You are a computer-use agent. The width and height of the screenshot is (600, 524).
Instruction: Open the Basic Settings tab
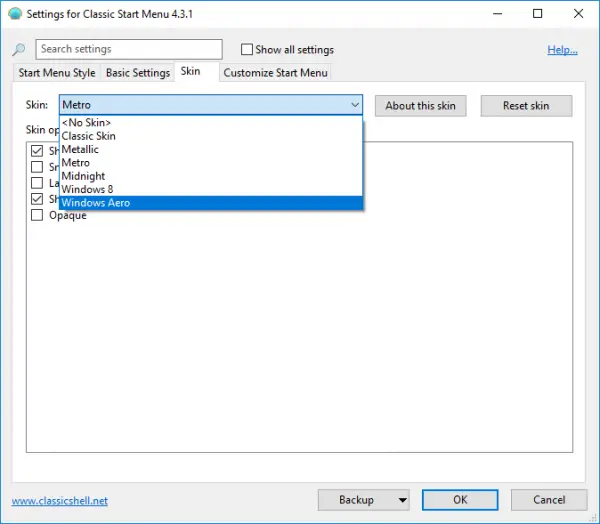coord(138,73)
